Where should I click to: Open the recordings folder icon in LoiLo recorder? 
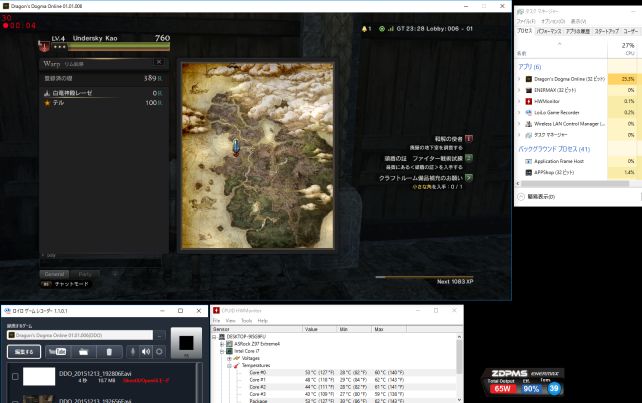click(84, 351)
